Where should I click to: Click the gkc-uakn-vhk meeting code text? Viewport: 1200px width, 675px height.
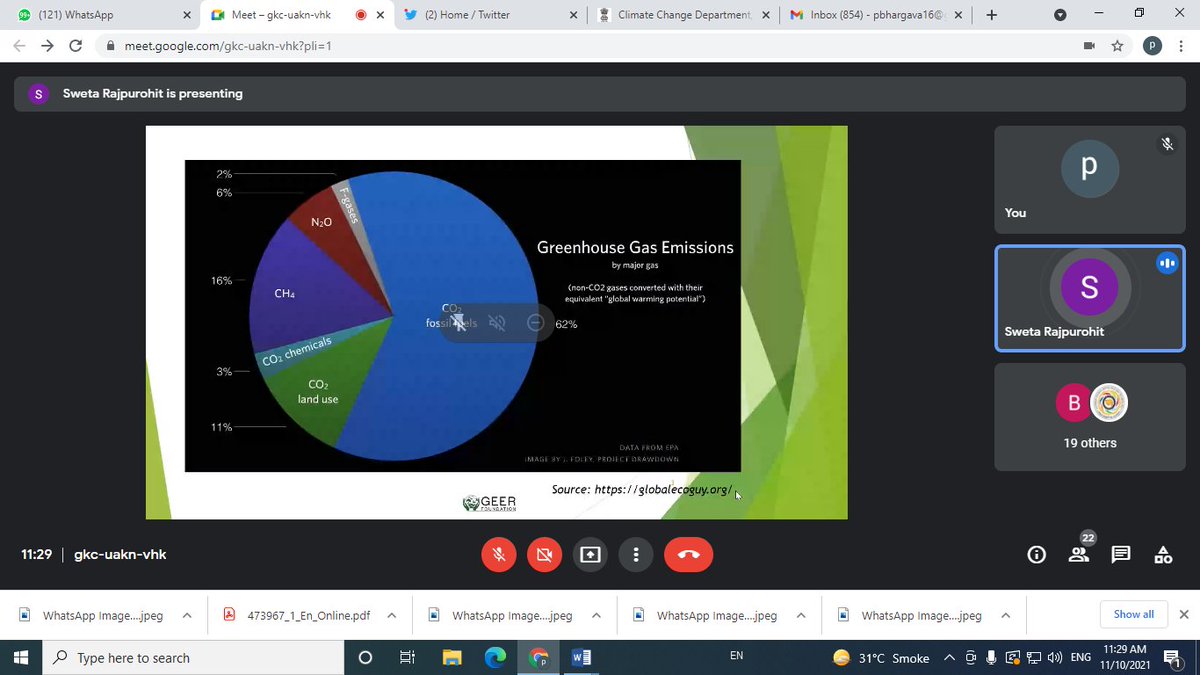tap(120, 554)
